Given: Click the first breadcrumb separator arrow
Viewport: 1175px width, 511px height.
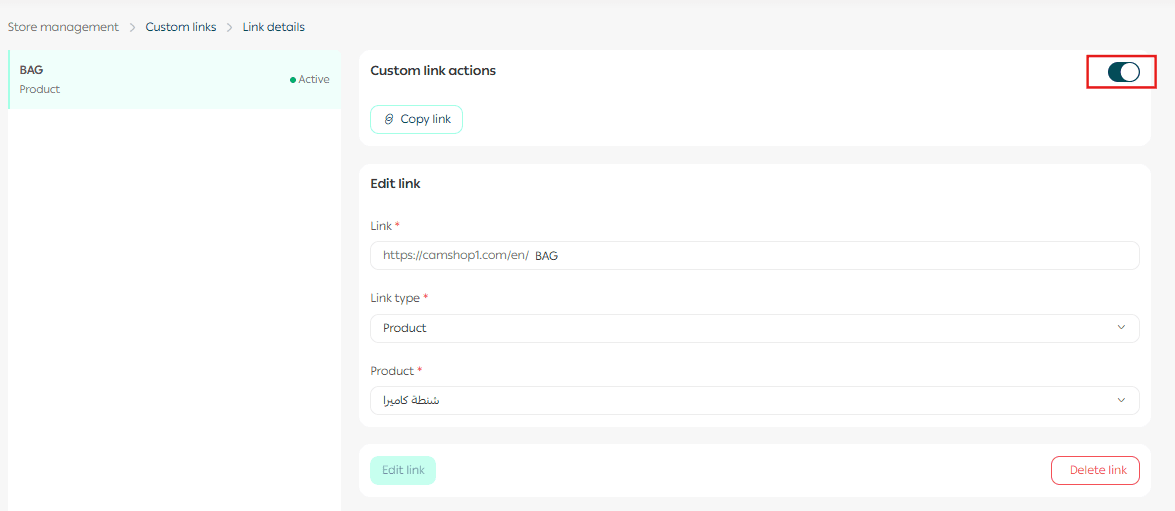Looking at the screenshot, I should click(132, 27).
